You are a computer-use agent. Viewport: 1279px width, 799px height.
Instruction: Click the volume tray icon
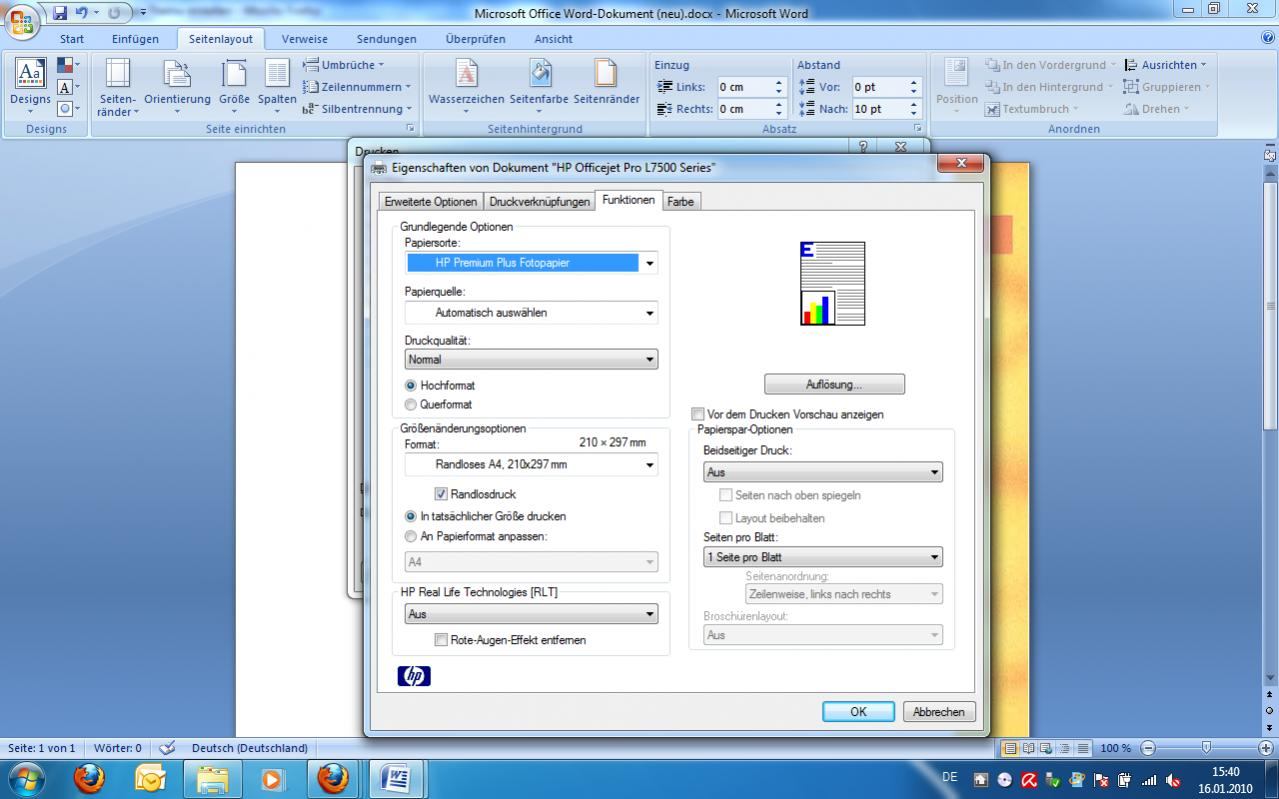pos(1173,780)
